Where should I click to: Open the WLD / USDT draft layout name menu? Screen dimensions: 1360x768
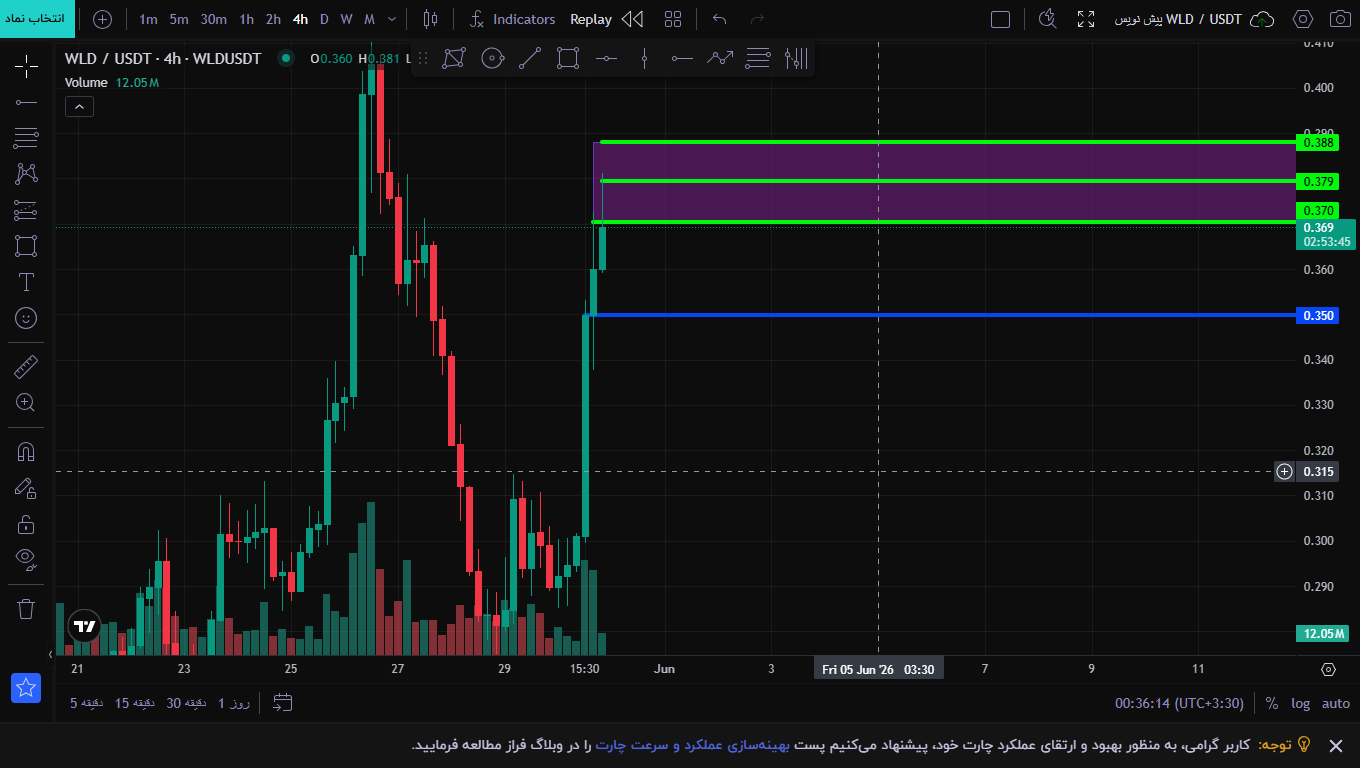click(1178, 19)
